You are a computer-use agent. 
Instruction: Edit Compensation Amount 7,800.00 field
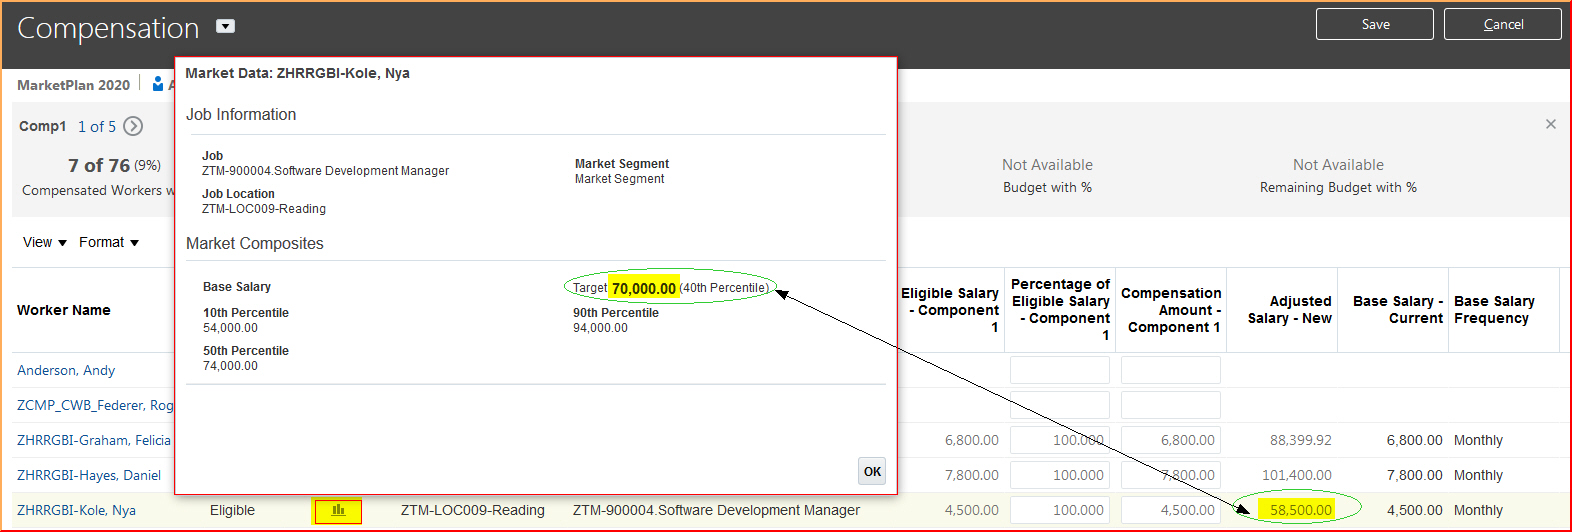click(1171, 475)
